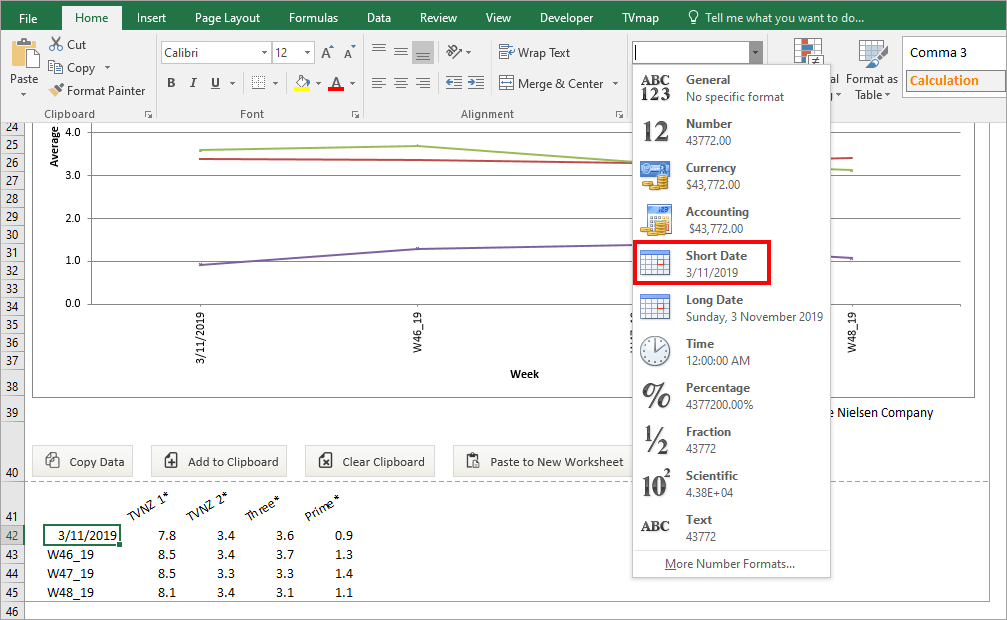
Task: Switch to the Insert tab
Action: [151, 18]
